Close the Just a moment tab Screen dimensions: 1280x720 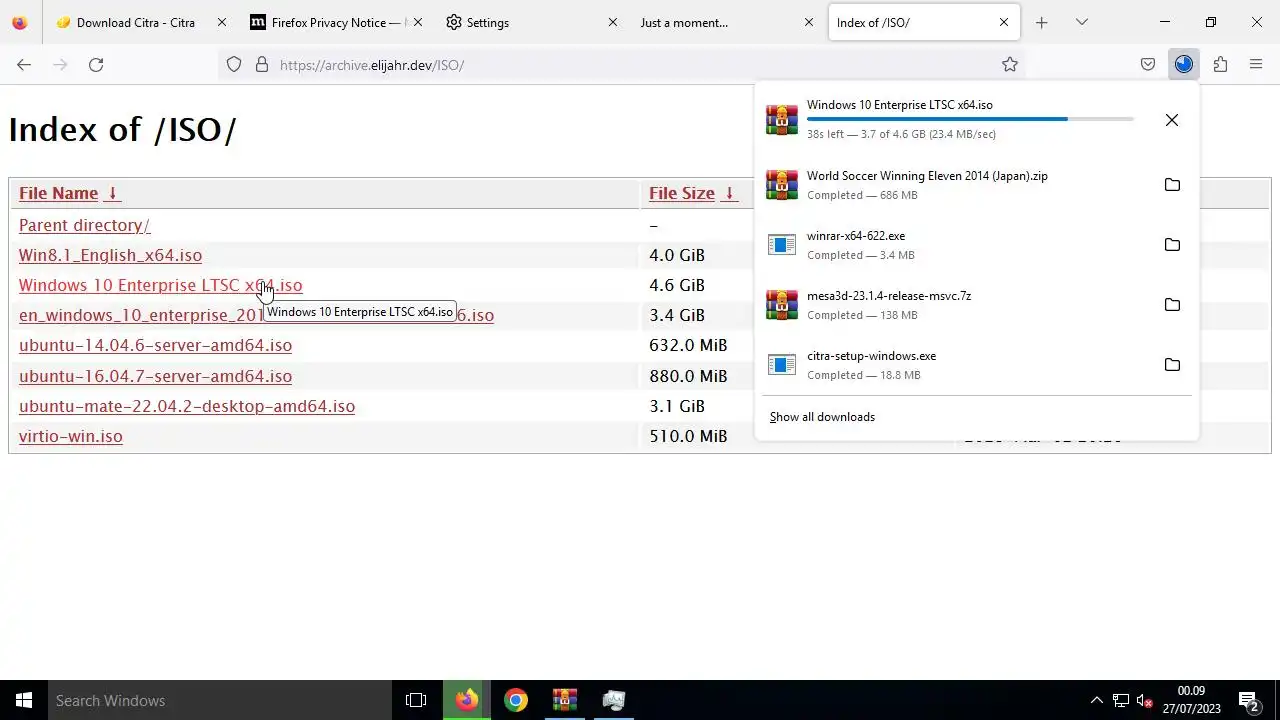809,22
